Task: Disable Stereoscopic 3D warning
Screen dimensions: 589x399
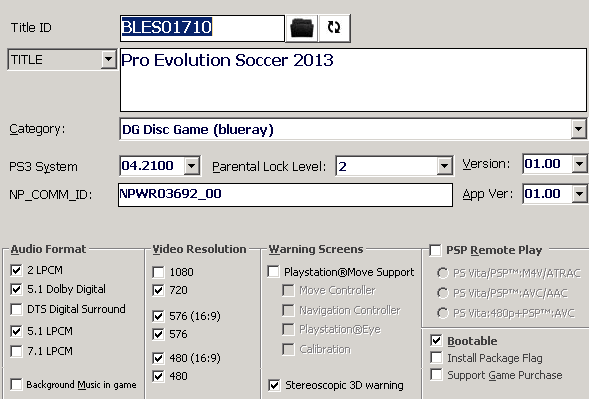Action: tap(274, 385)
